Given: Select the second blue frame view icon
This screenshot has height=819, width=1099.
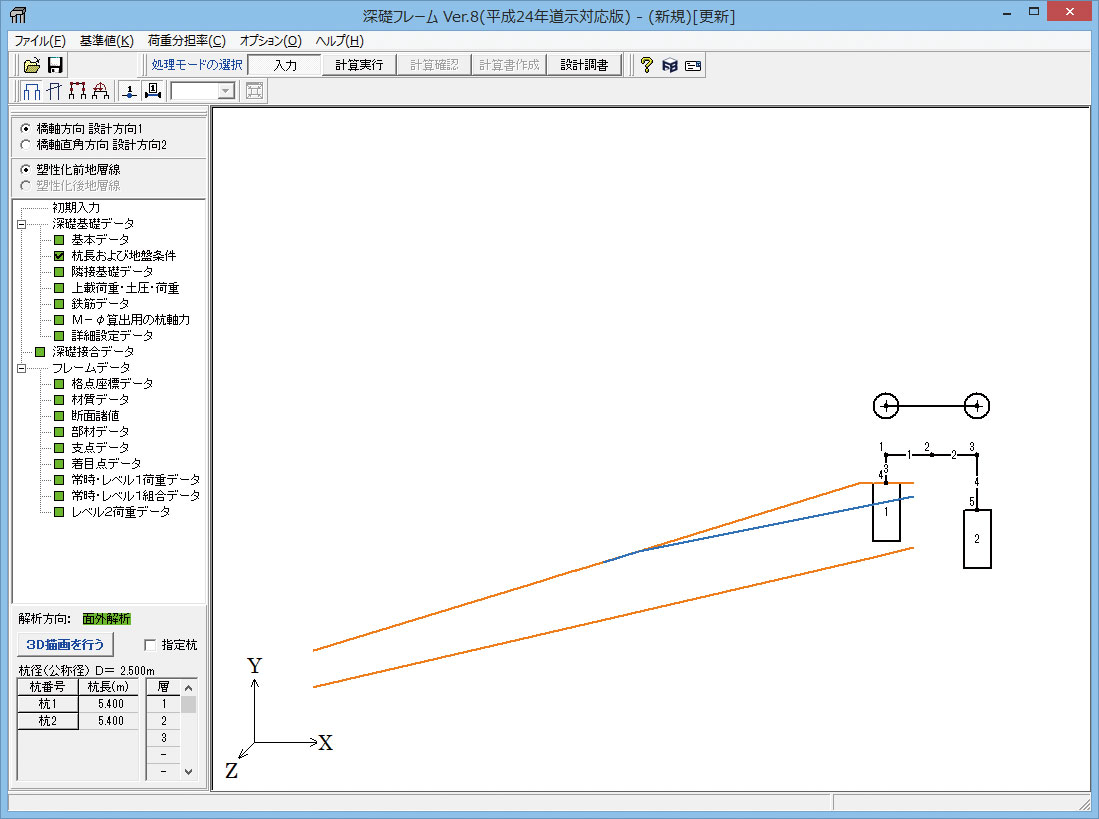Looking at the screenshot, I should (55, 90).
